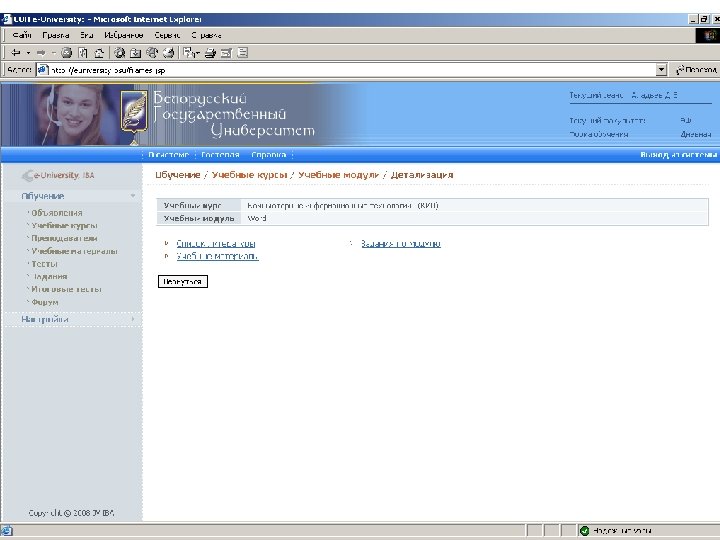
Task: Open the address bar dropdown arrow
Action: [661, 70]
